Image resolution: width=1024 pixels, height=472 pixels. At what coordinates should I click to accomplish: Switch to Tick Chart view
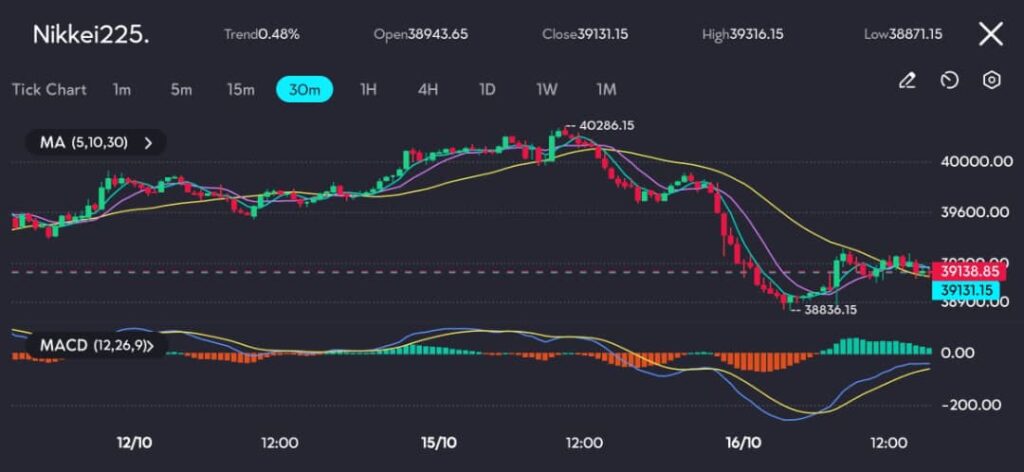click(49, 90)
